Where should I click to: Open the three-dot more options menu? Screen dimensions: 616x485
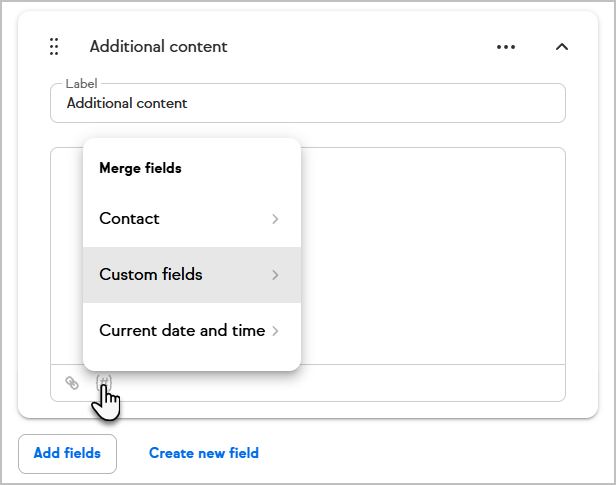click(x=506, y=47)
